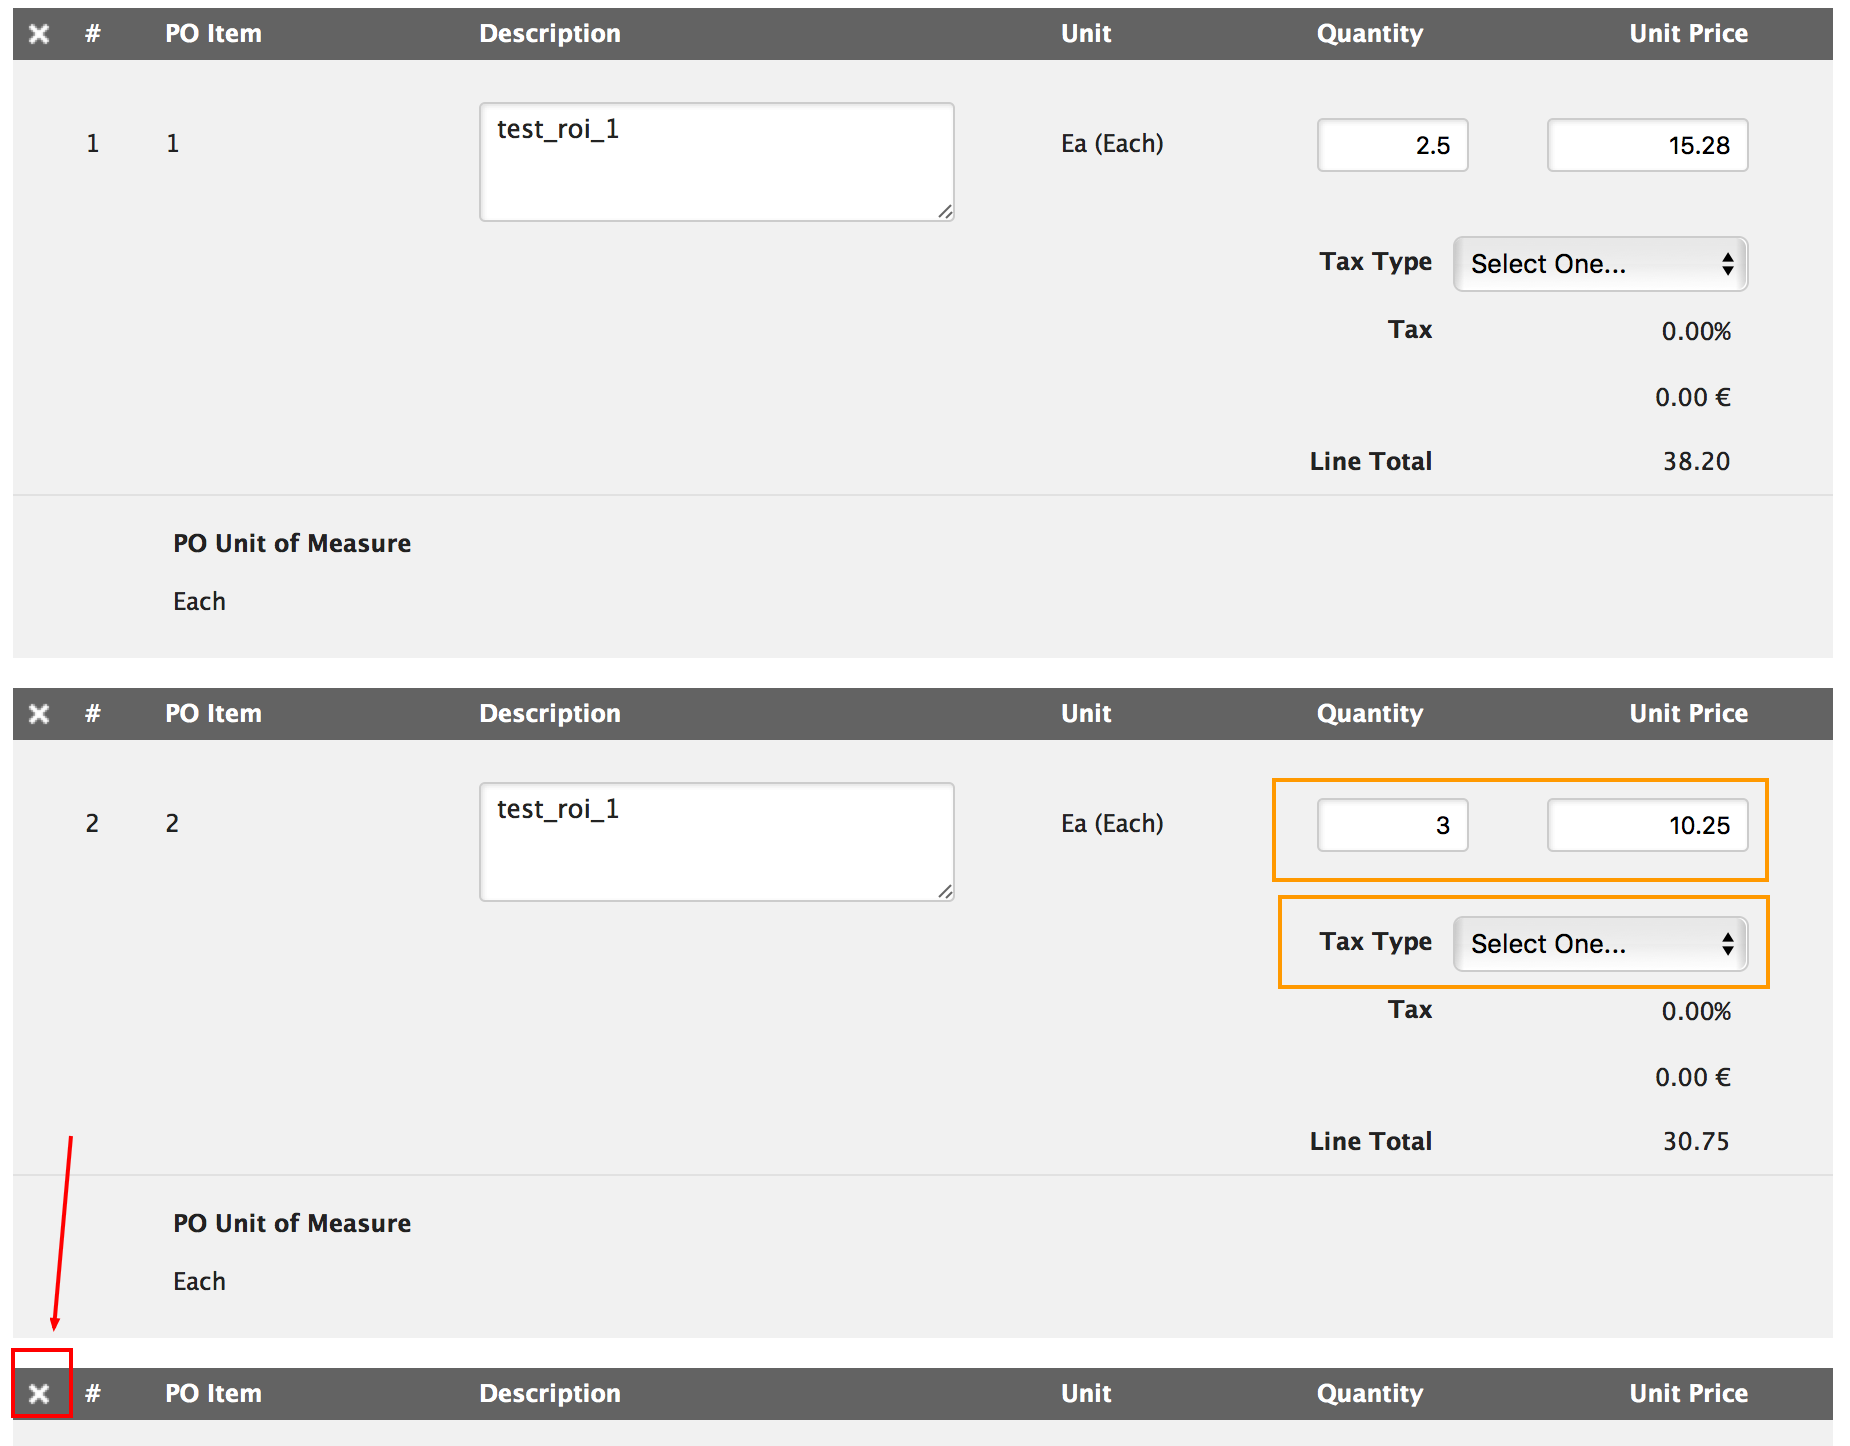Edit the quantity field showing 2.5
Screen dimensions: 1850x1446
click(1393, 145)
